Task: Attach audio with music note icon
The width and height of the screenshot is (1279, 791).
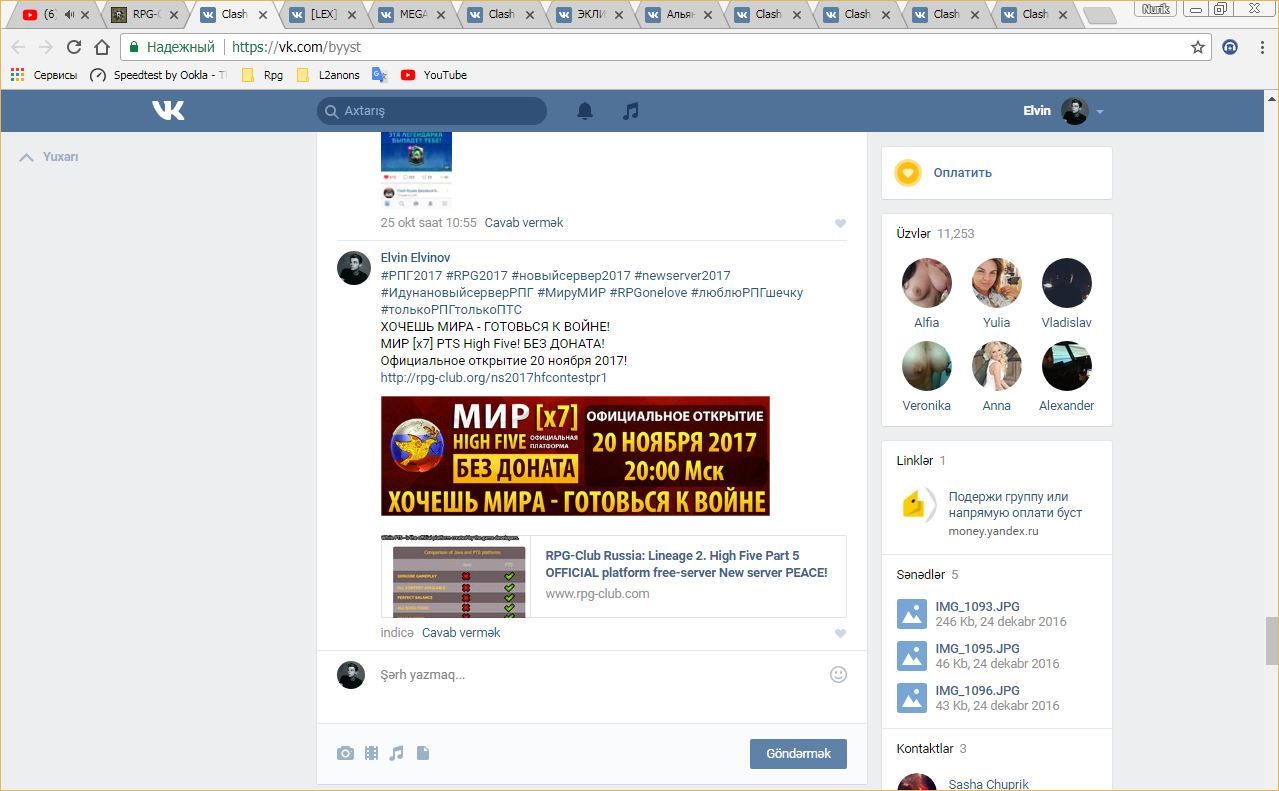Action: 396,753
